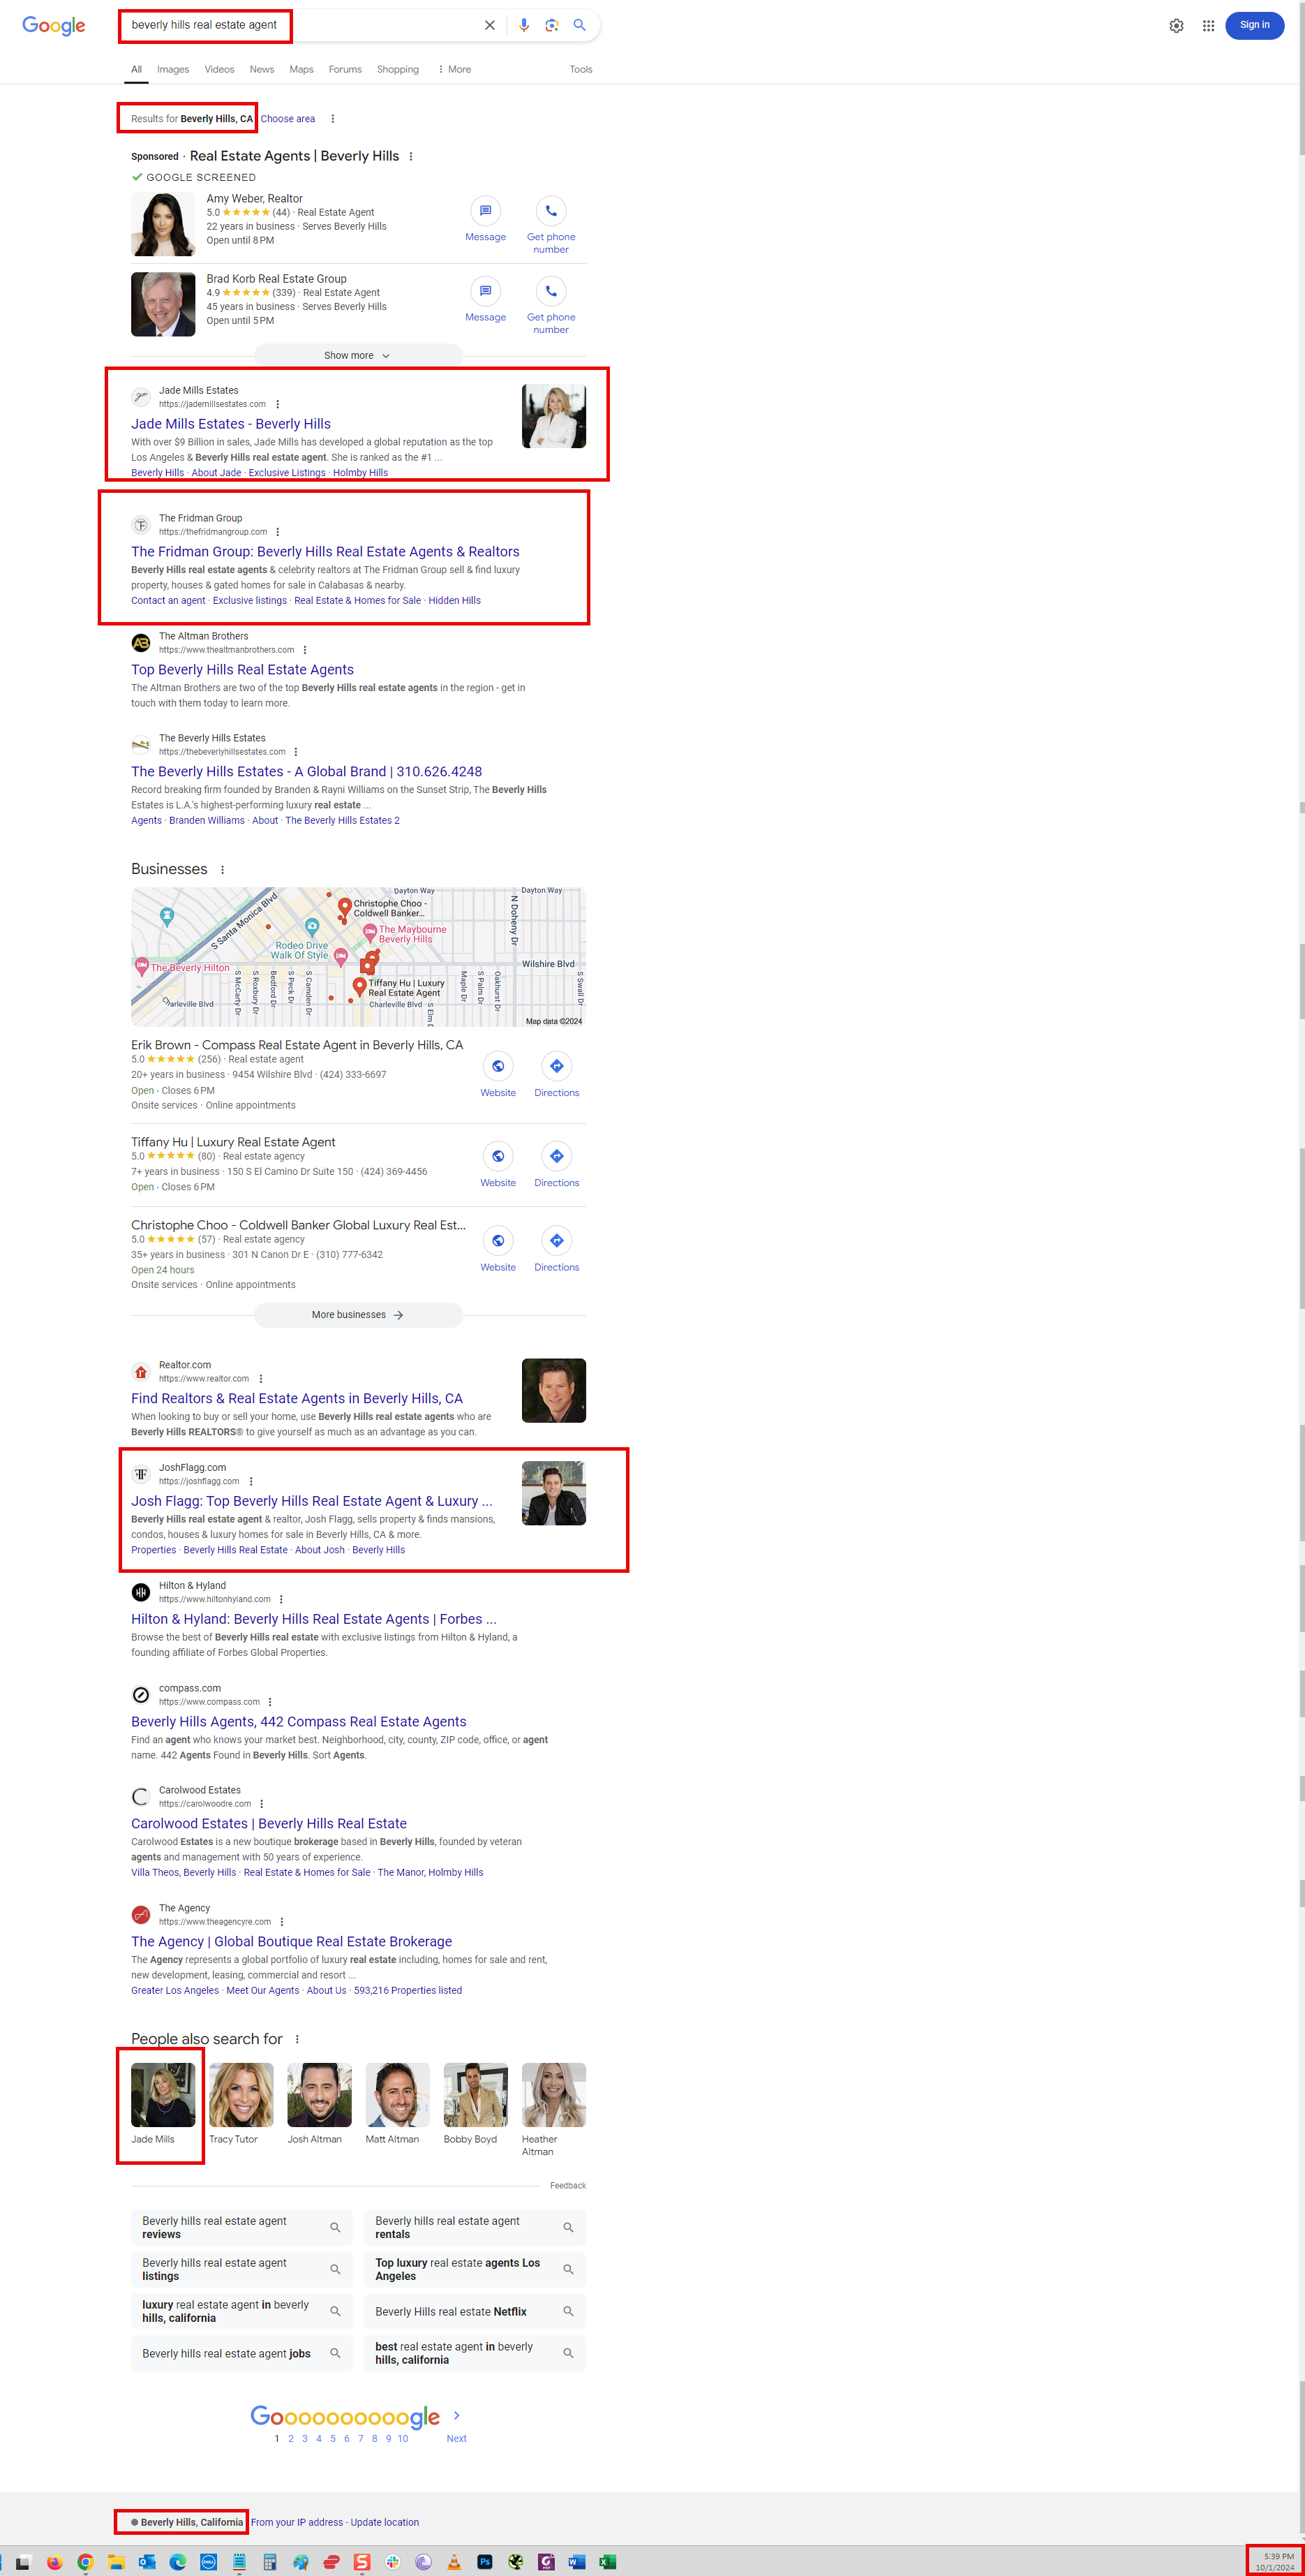Click Directions icon for Erik Brown
This screenshot has width=1305, height=2576.
[x=557, y=1066]
